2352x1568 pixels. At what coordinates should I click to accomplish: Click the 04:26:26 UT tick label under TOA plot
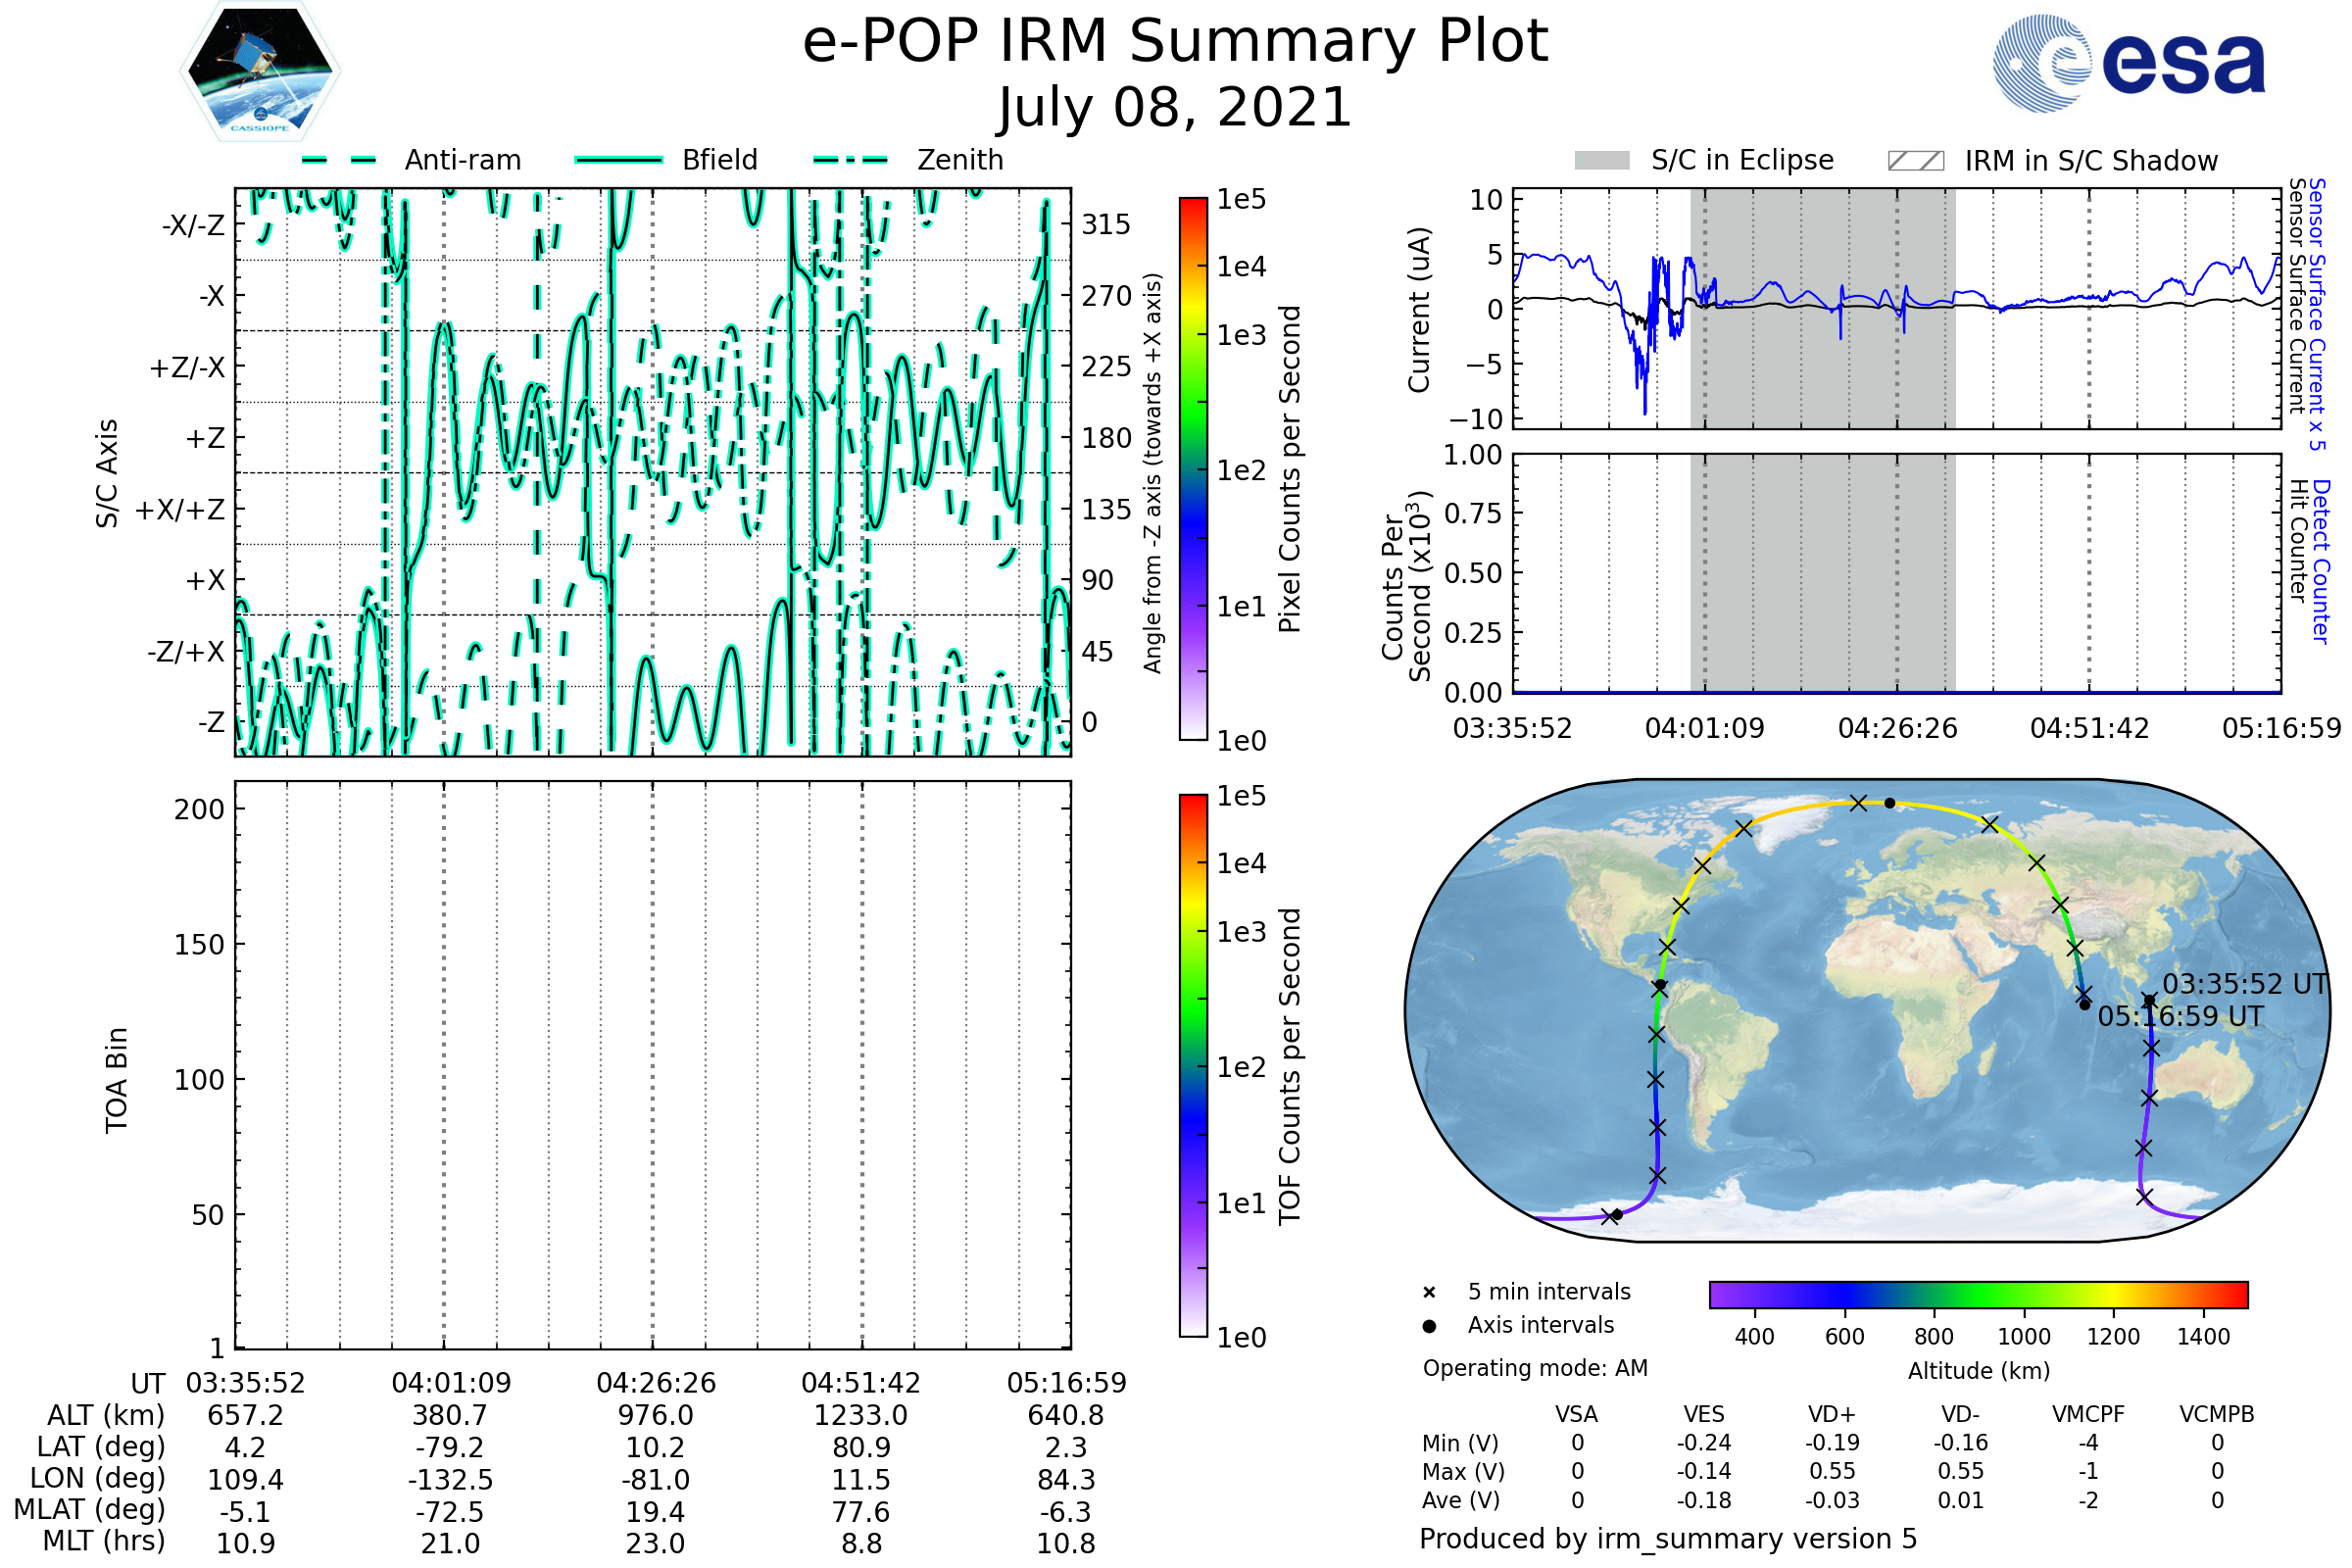pos(656,1383)
